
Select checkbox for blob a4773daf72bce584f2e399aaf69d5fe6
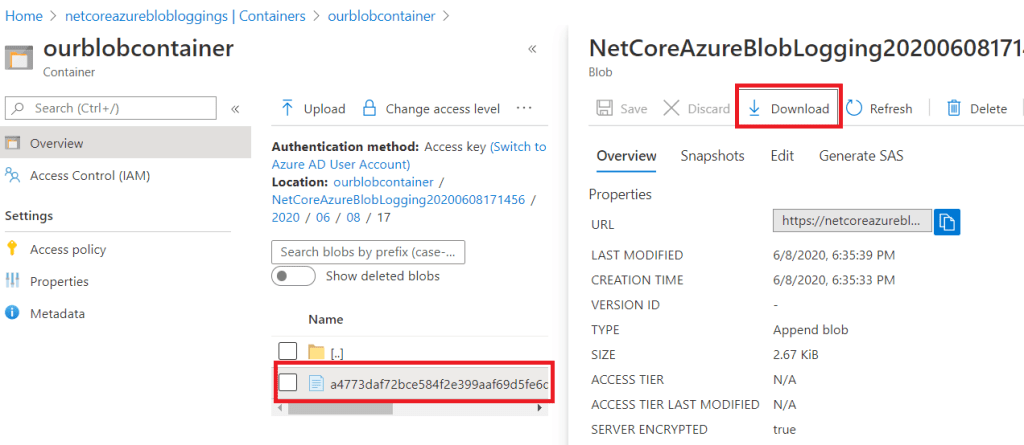pyautogui.click(x=288, y=382)
